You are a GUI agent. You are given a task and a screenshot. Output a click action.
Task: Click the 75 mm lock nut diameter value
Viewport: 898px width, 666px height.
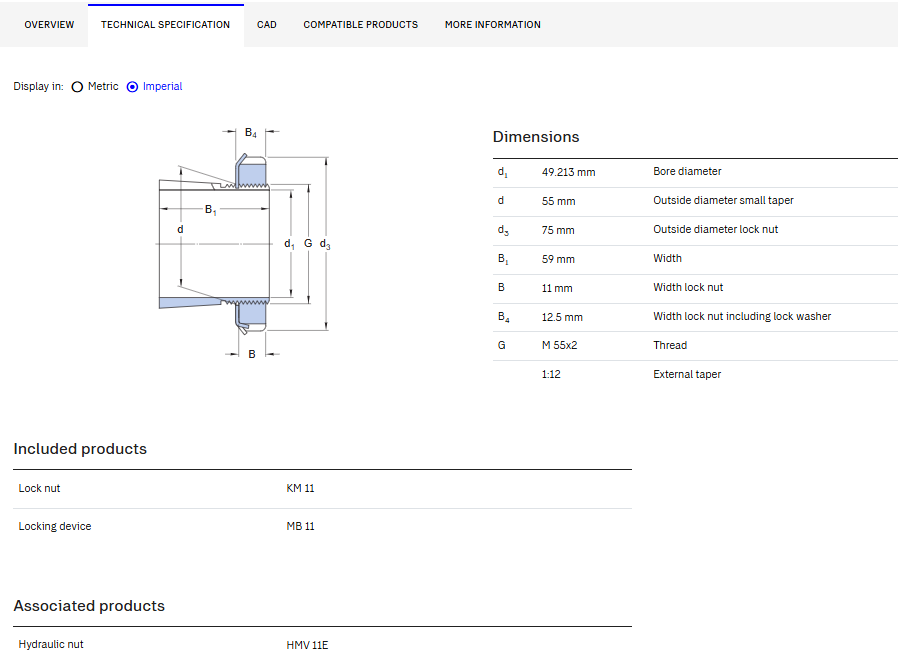[x=558, y=230]
